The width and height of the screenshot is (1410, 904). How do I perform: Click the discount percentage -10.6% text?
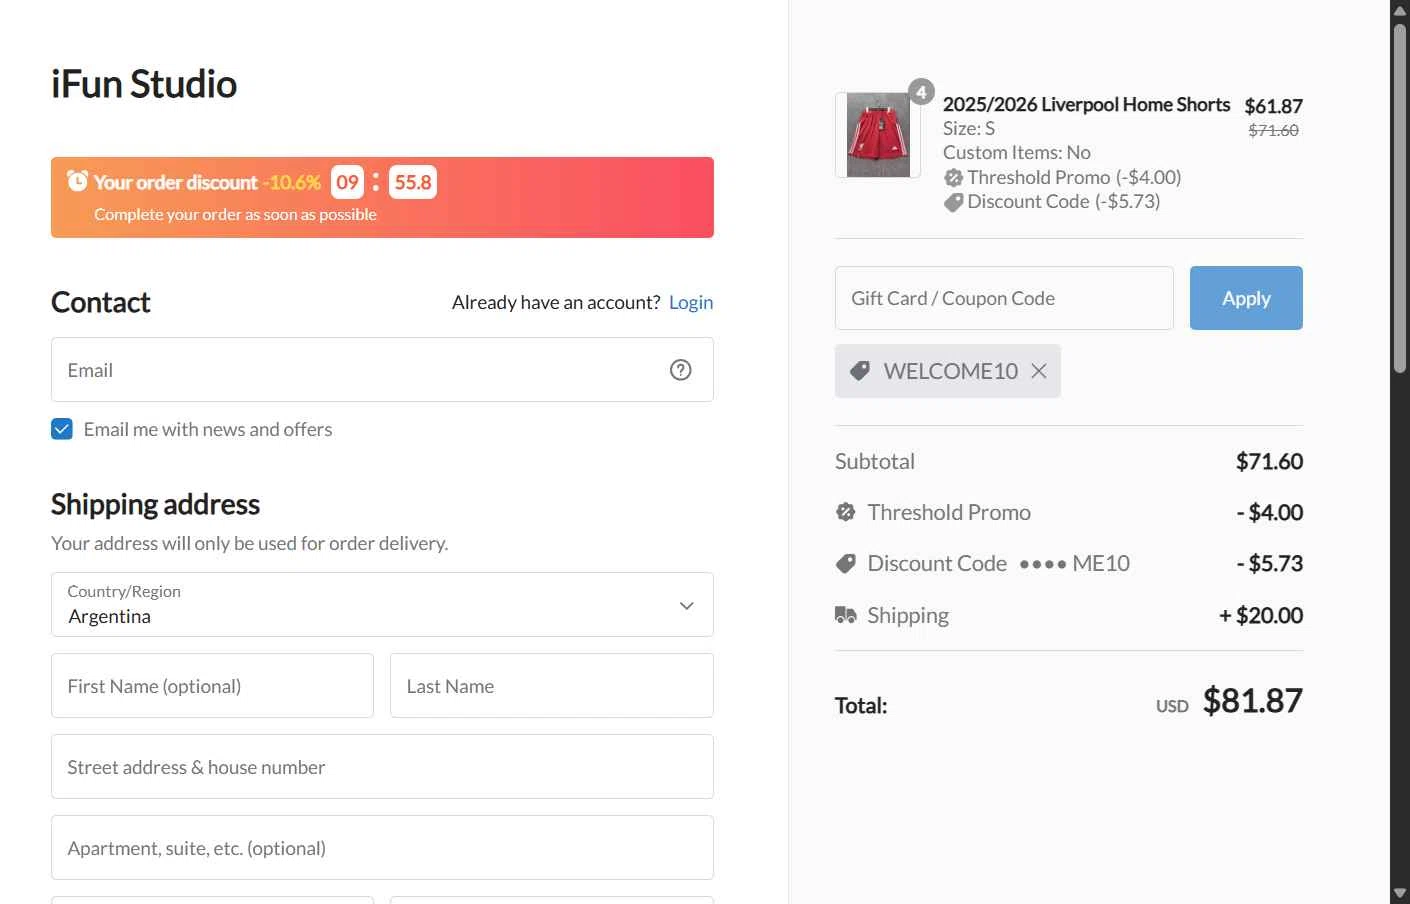pos(291,183)
